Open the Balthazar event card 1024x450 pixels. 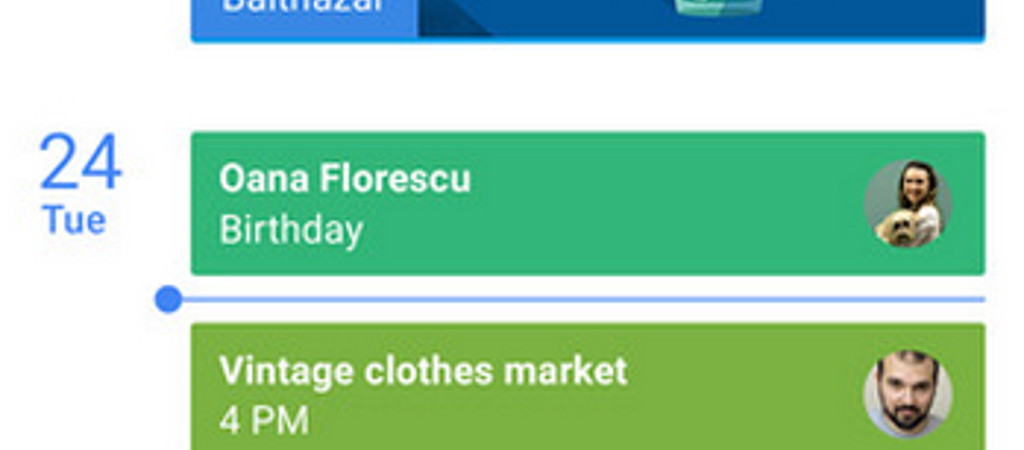point(588,20)
